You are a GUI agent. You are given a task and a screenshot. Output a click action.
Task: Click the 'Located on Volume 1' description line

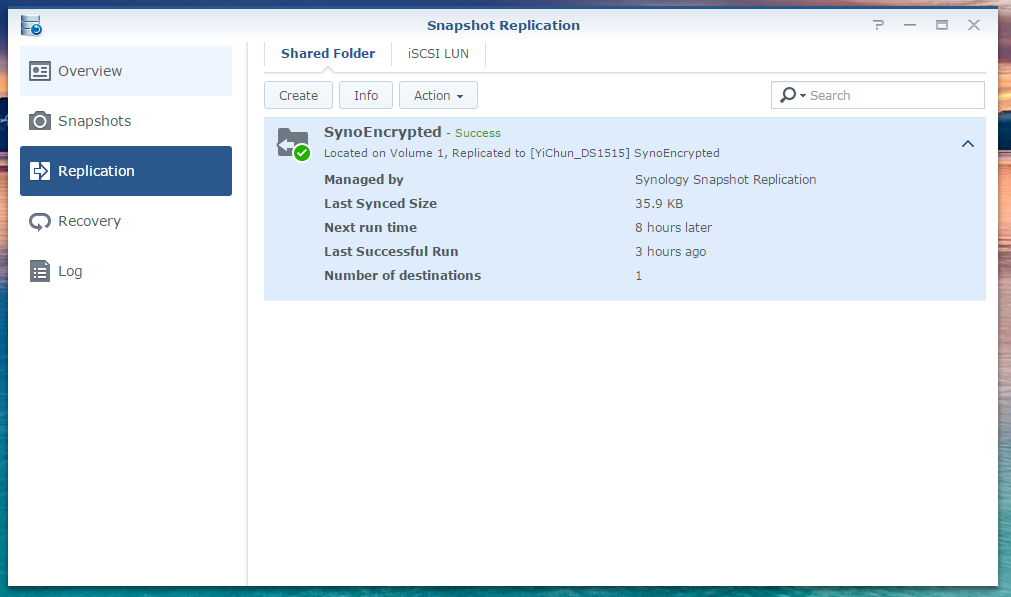(x=522, y=153)
